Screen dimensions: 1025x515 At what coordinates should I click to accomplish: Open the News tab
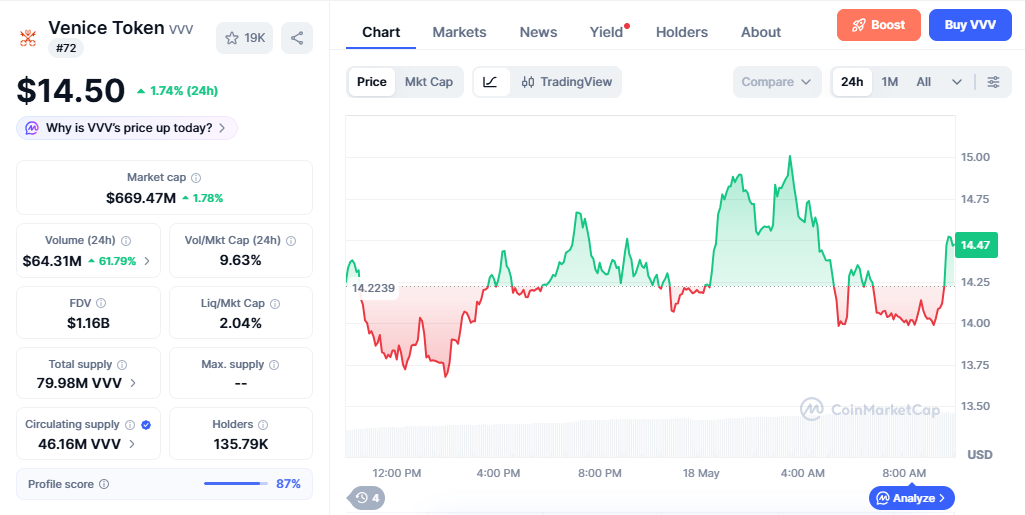(x=539, y=32)
